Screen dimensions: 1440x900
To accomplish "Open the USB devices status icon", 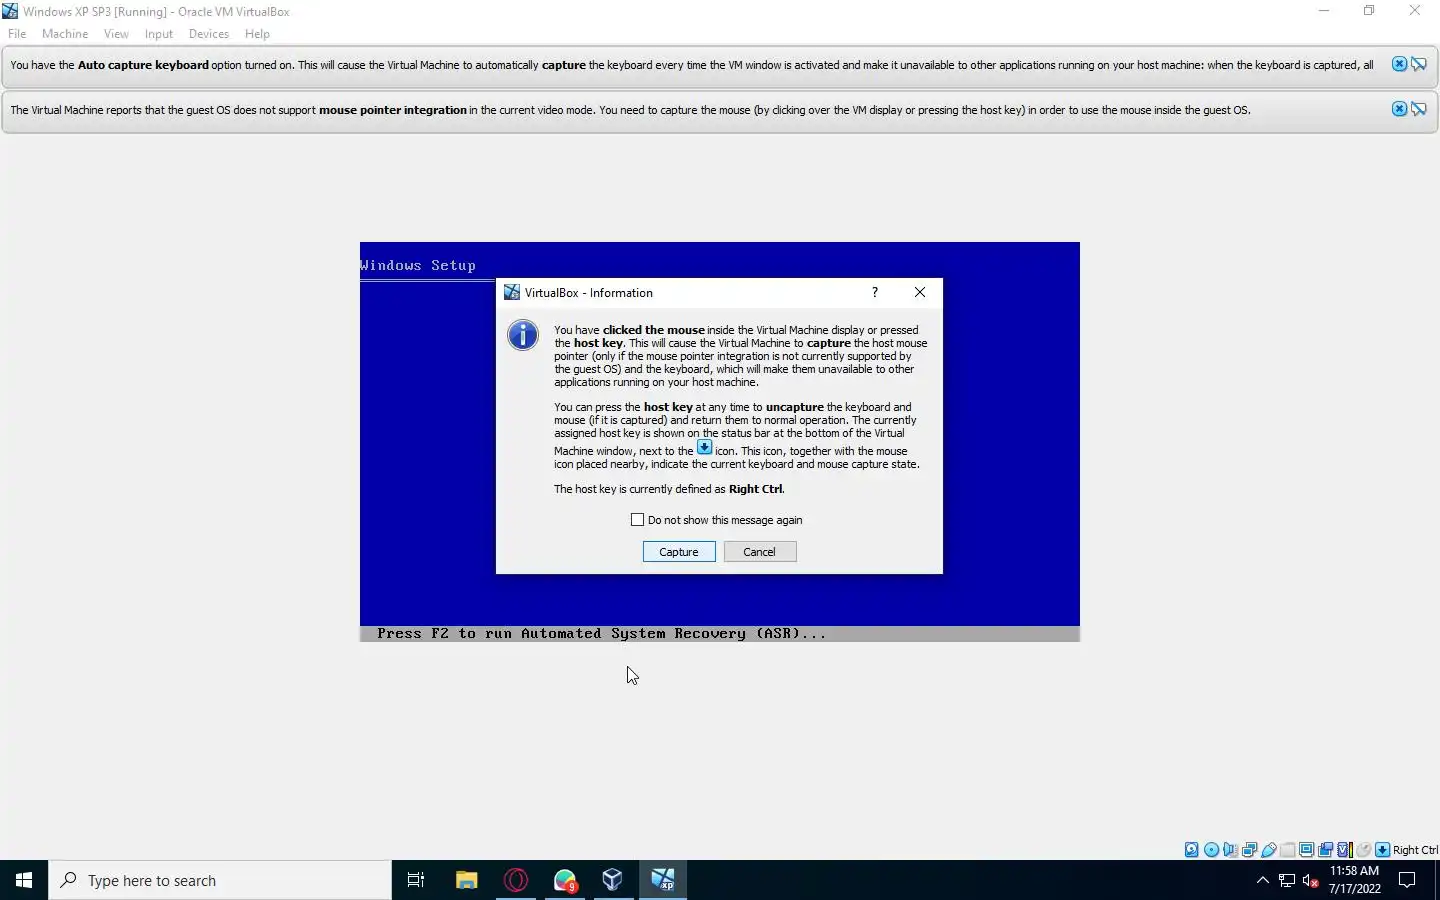I will tap(1269, 850).
